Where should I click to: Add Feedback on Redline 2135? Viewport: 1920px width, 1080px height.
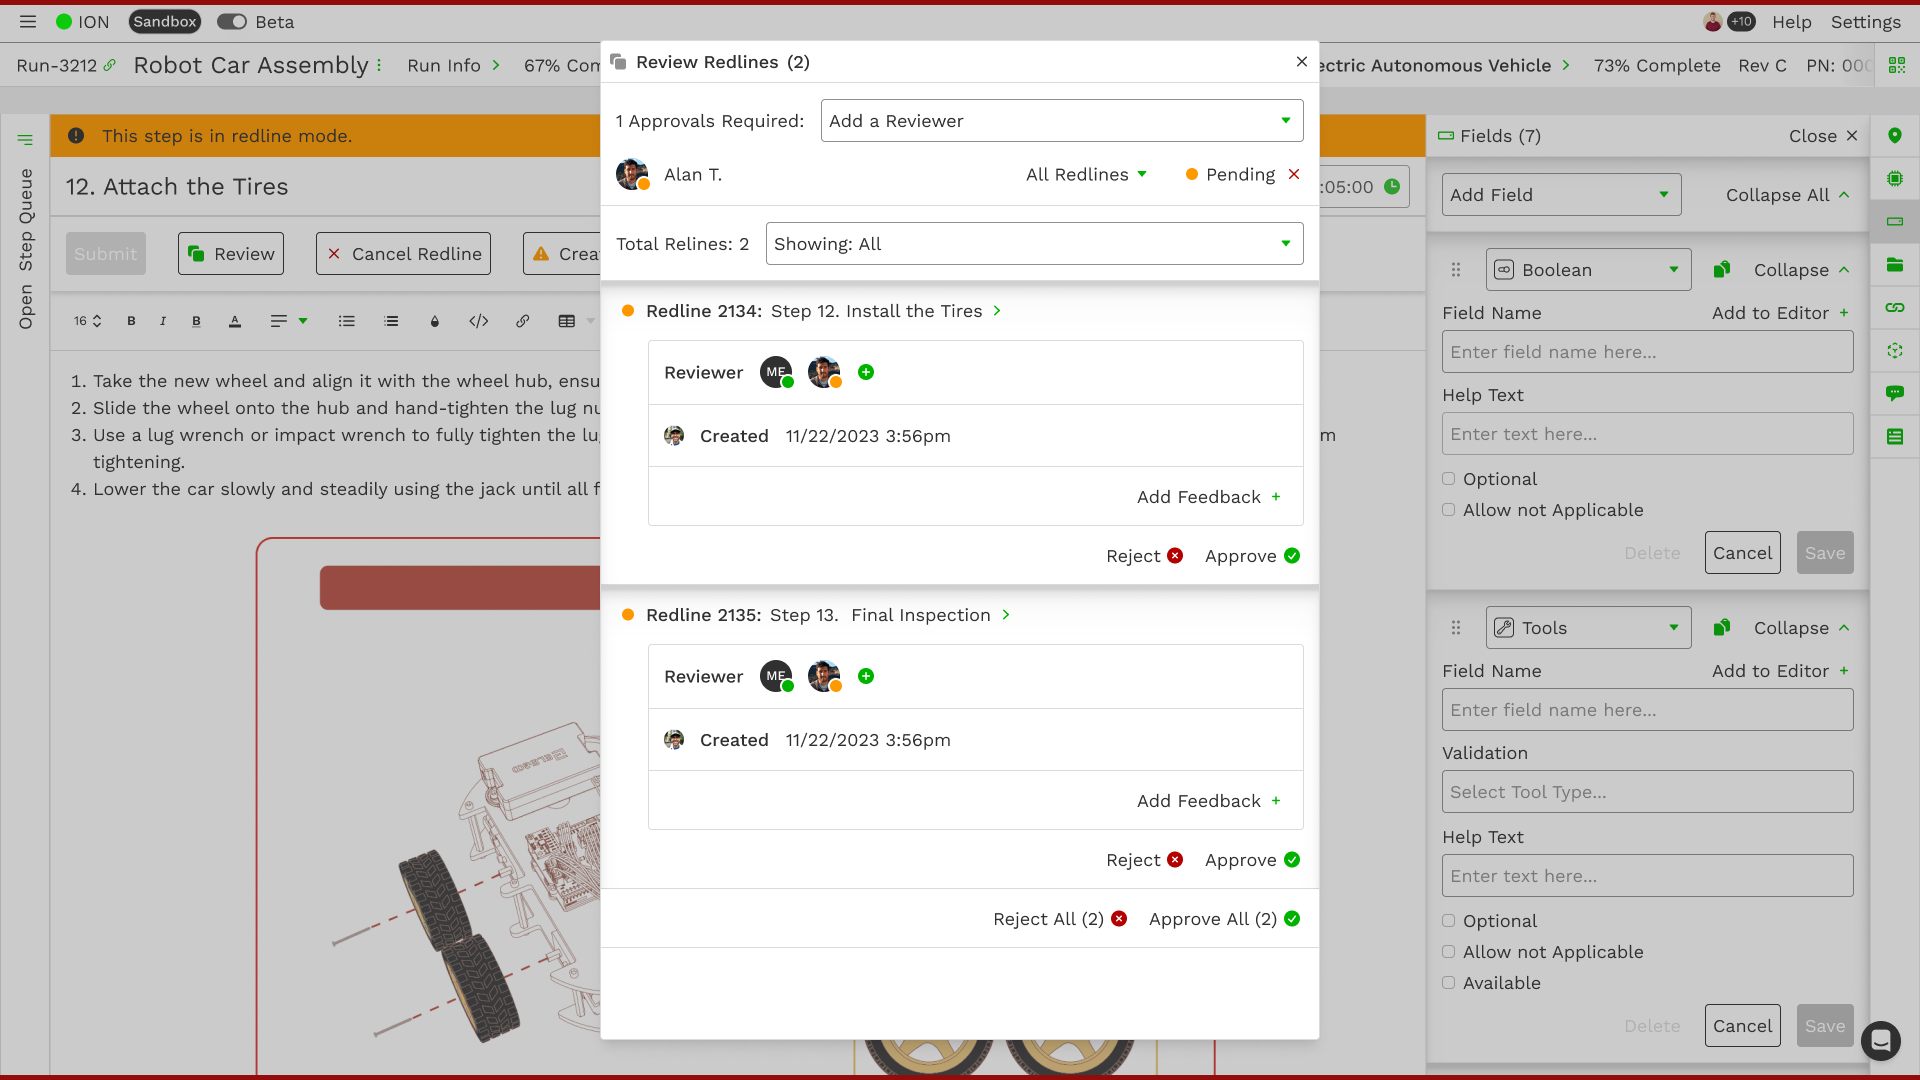tap(1209, 801)
